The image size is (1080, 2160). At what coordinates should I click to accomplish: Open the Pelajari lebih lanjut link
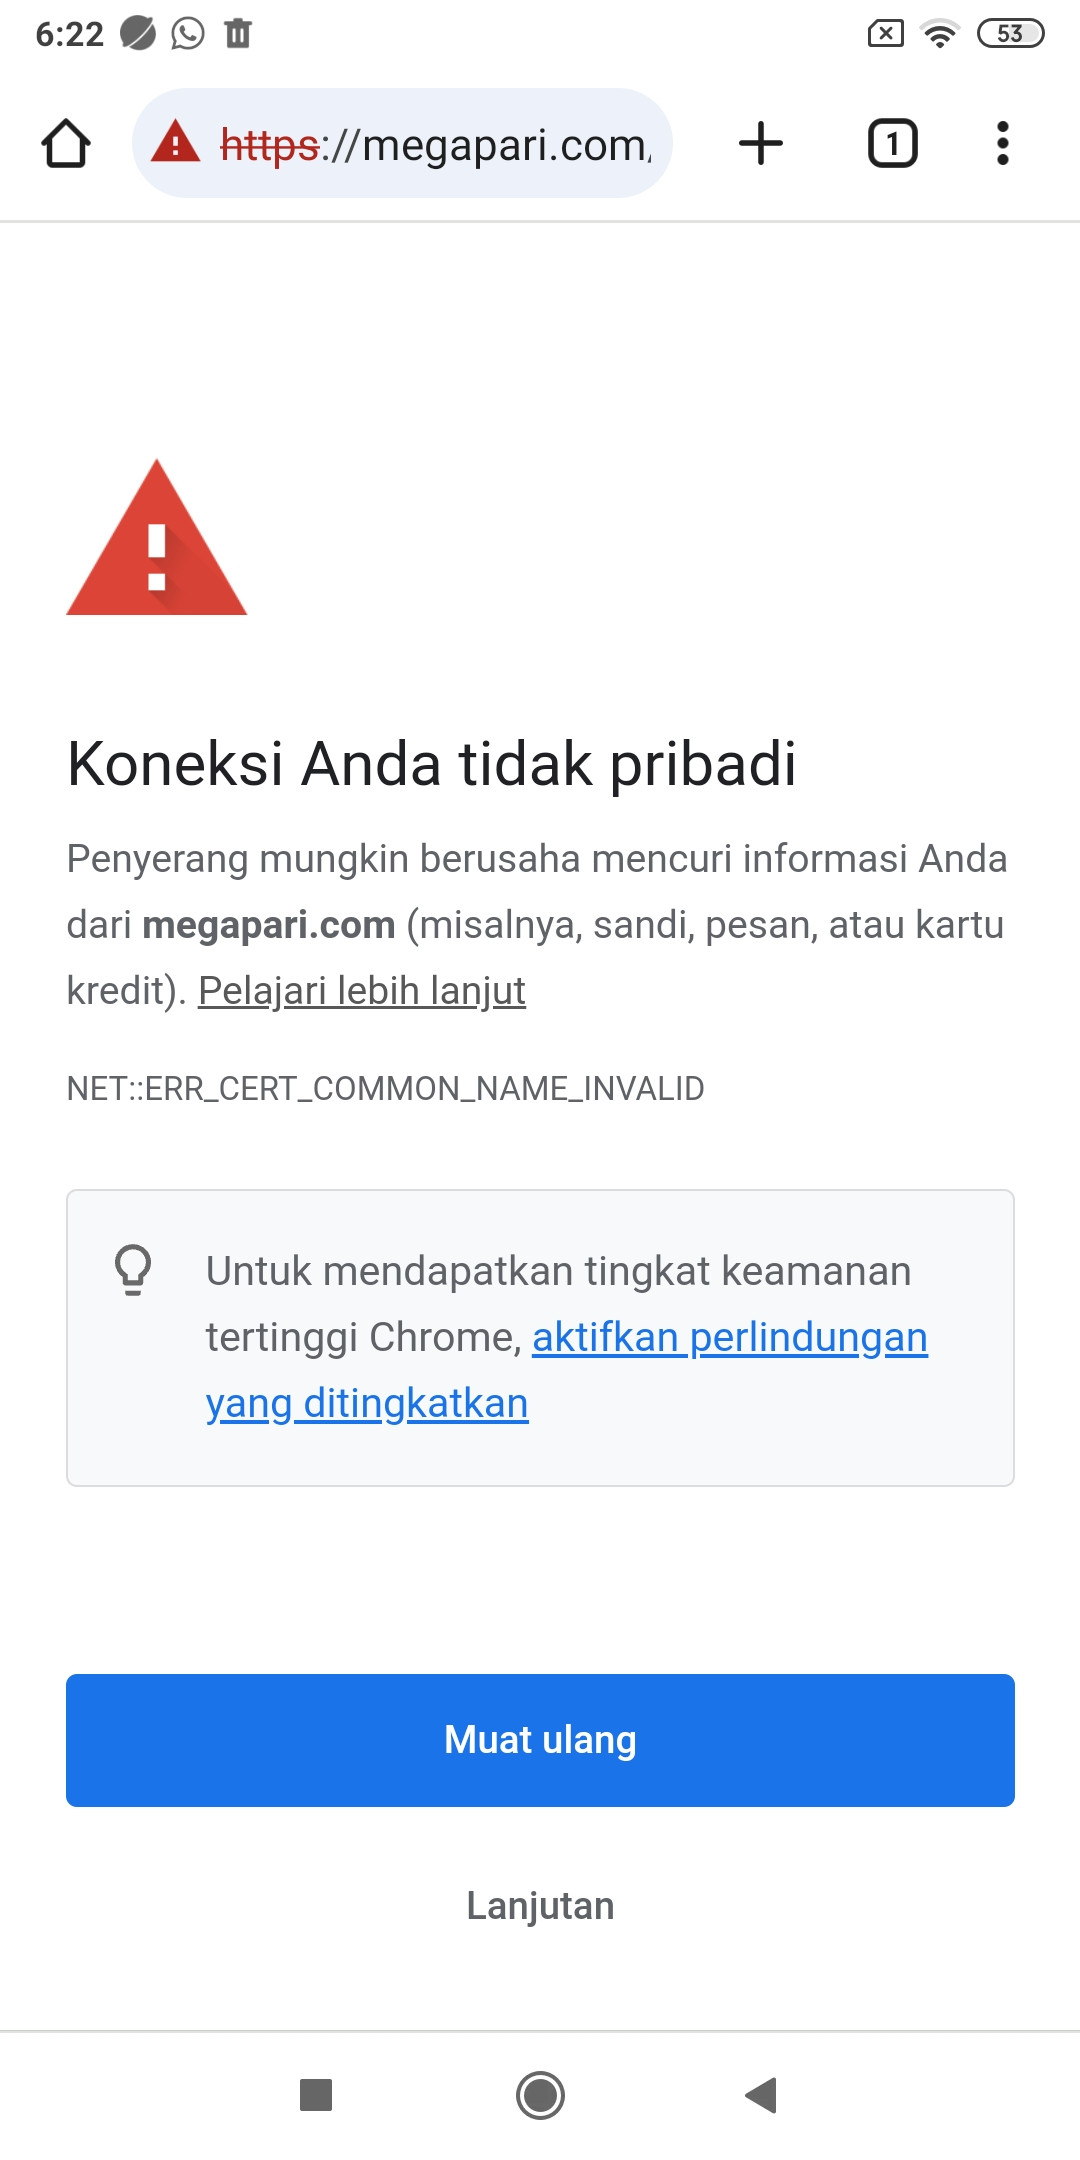coord(362,991)
